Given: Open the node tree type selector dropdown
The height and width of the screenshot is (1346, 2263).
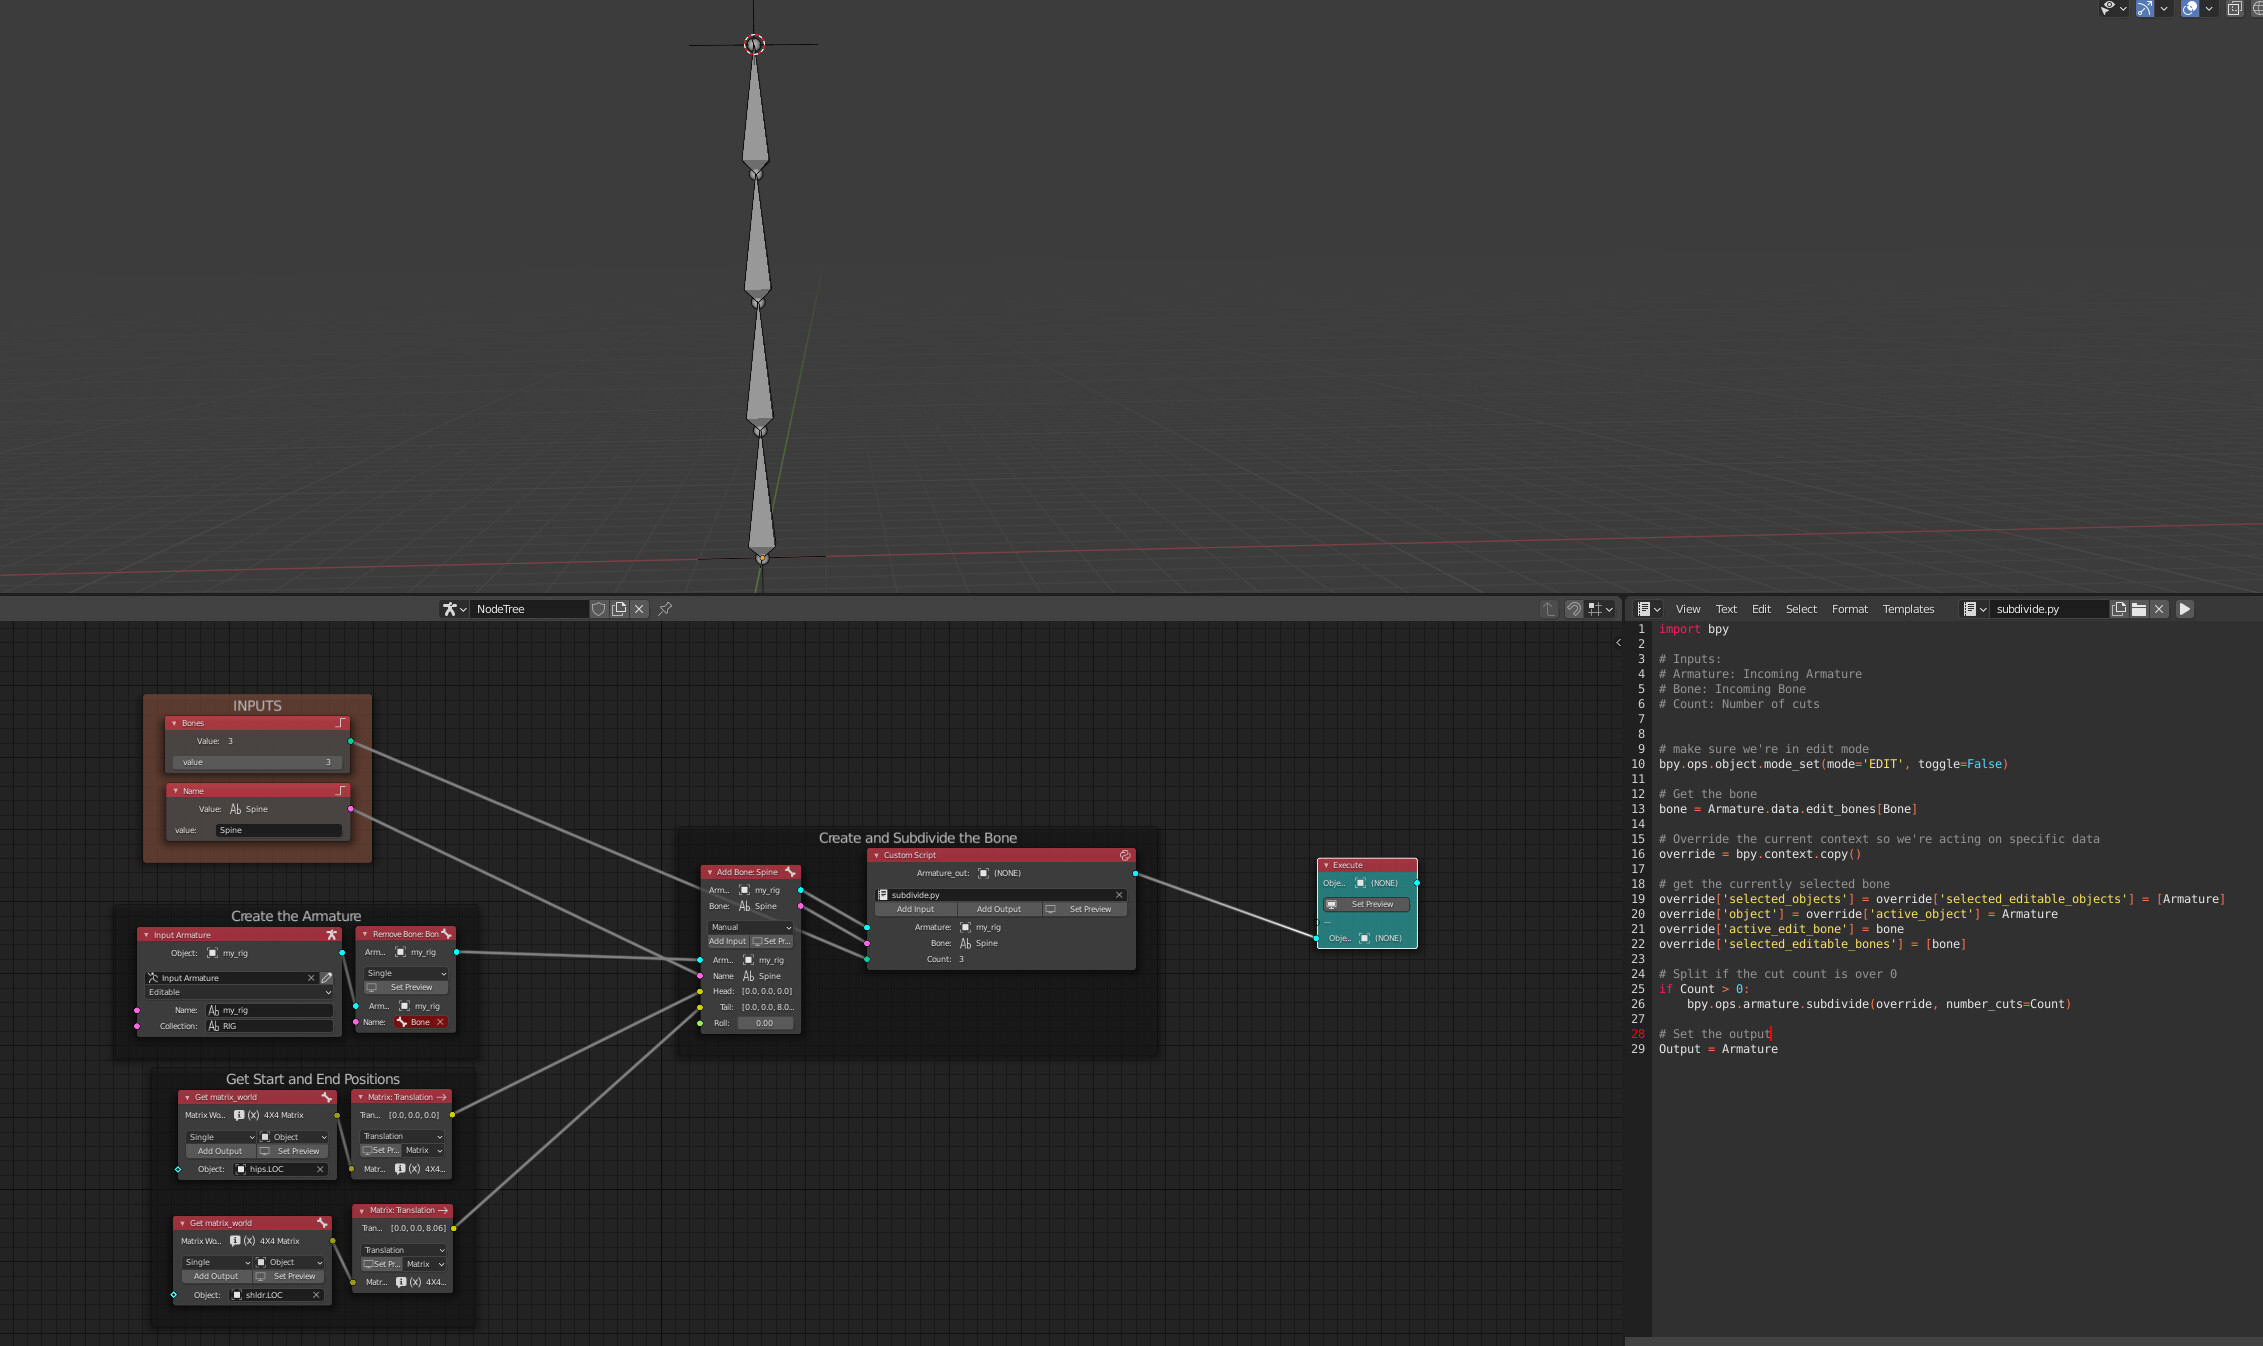Looking at the screenshot, I should pyautogui.click(x=454, y=609).
